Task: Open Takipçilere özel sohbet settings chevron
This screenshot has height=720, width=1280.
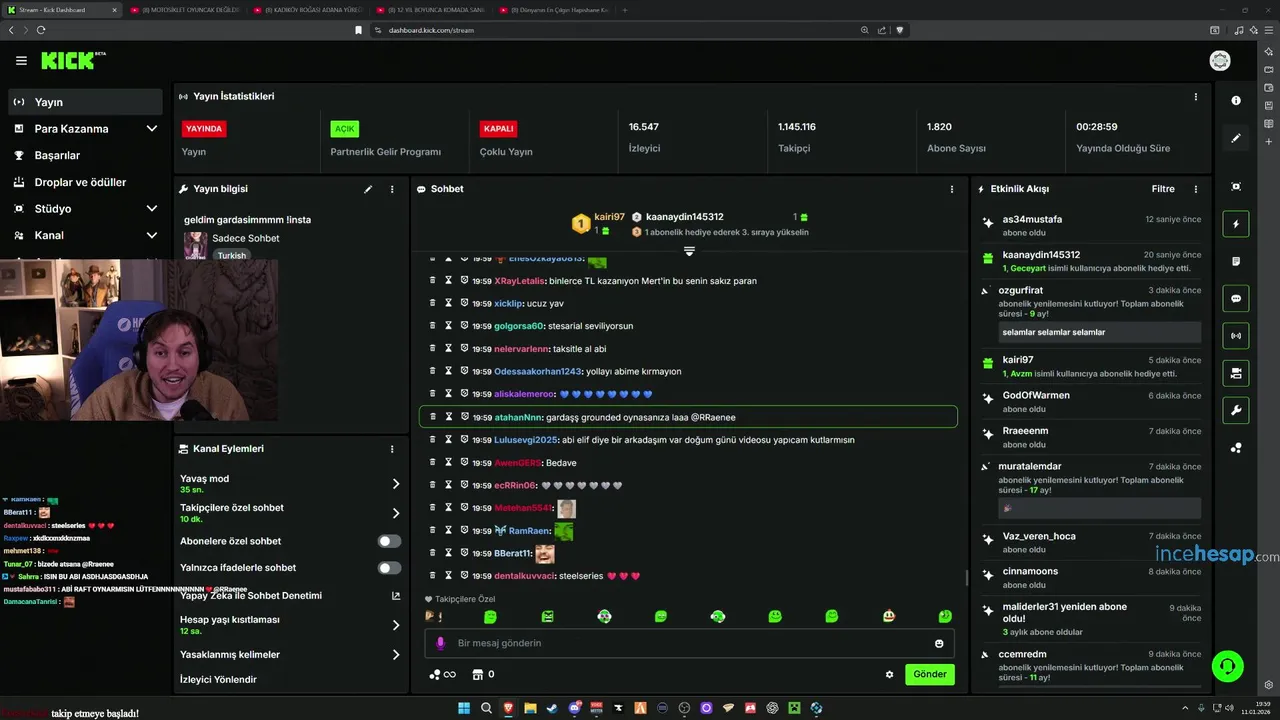Action: [x=396, y=513]
